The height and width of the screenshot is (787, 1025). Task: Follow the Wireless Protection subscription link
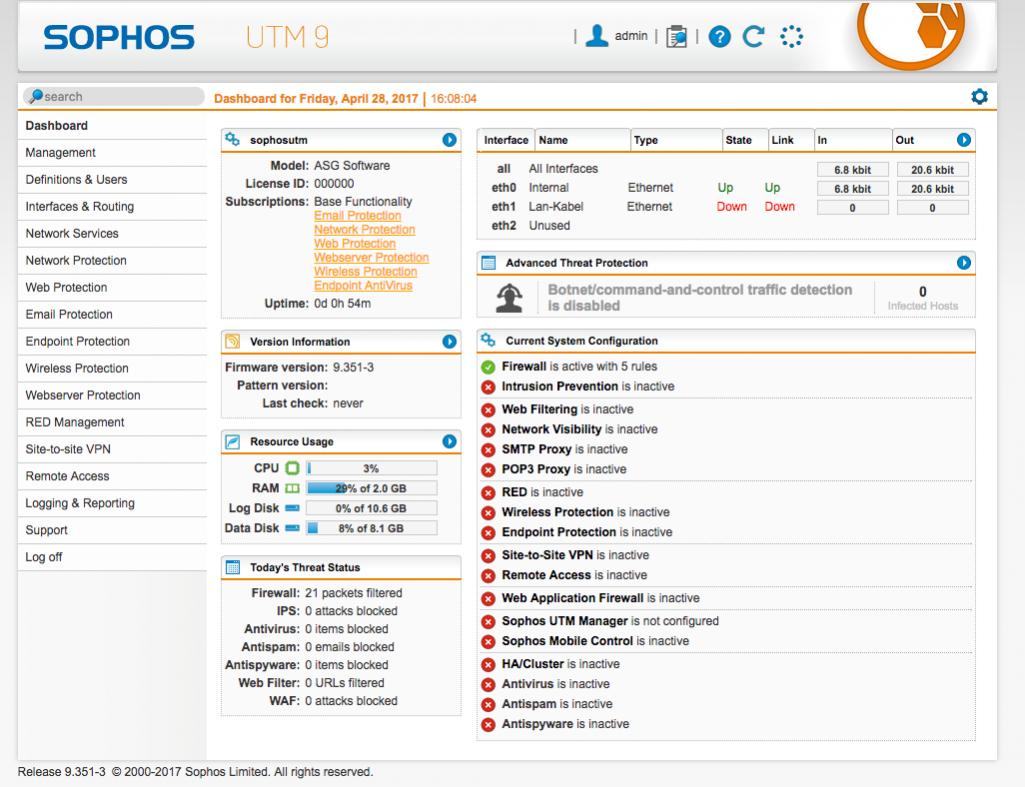tap(365, 271)
